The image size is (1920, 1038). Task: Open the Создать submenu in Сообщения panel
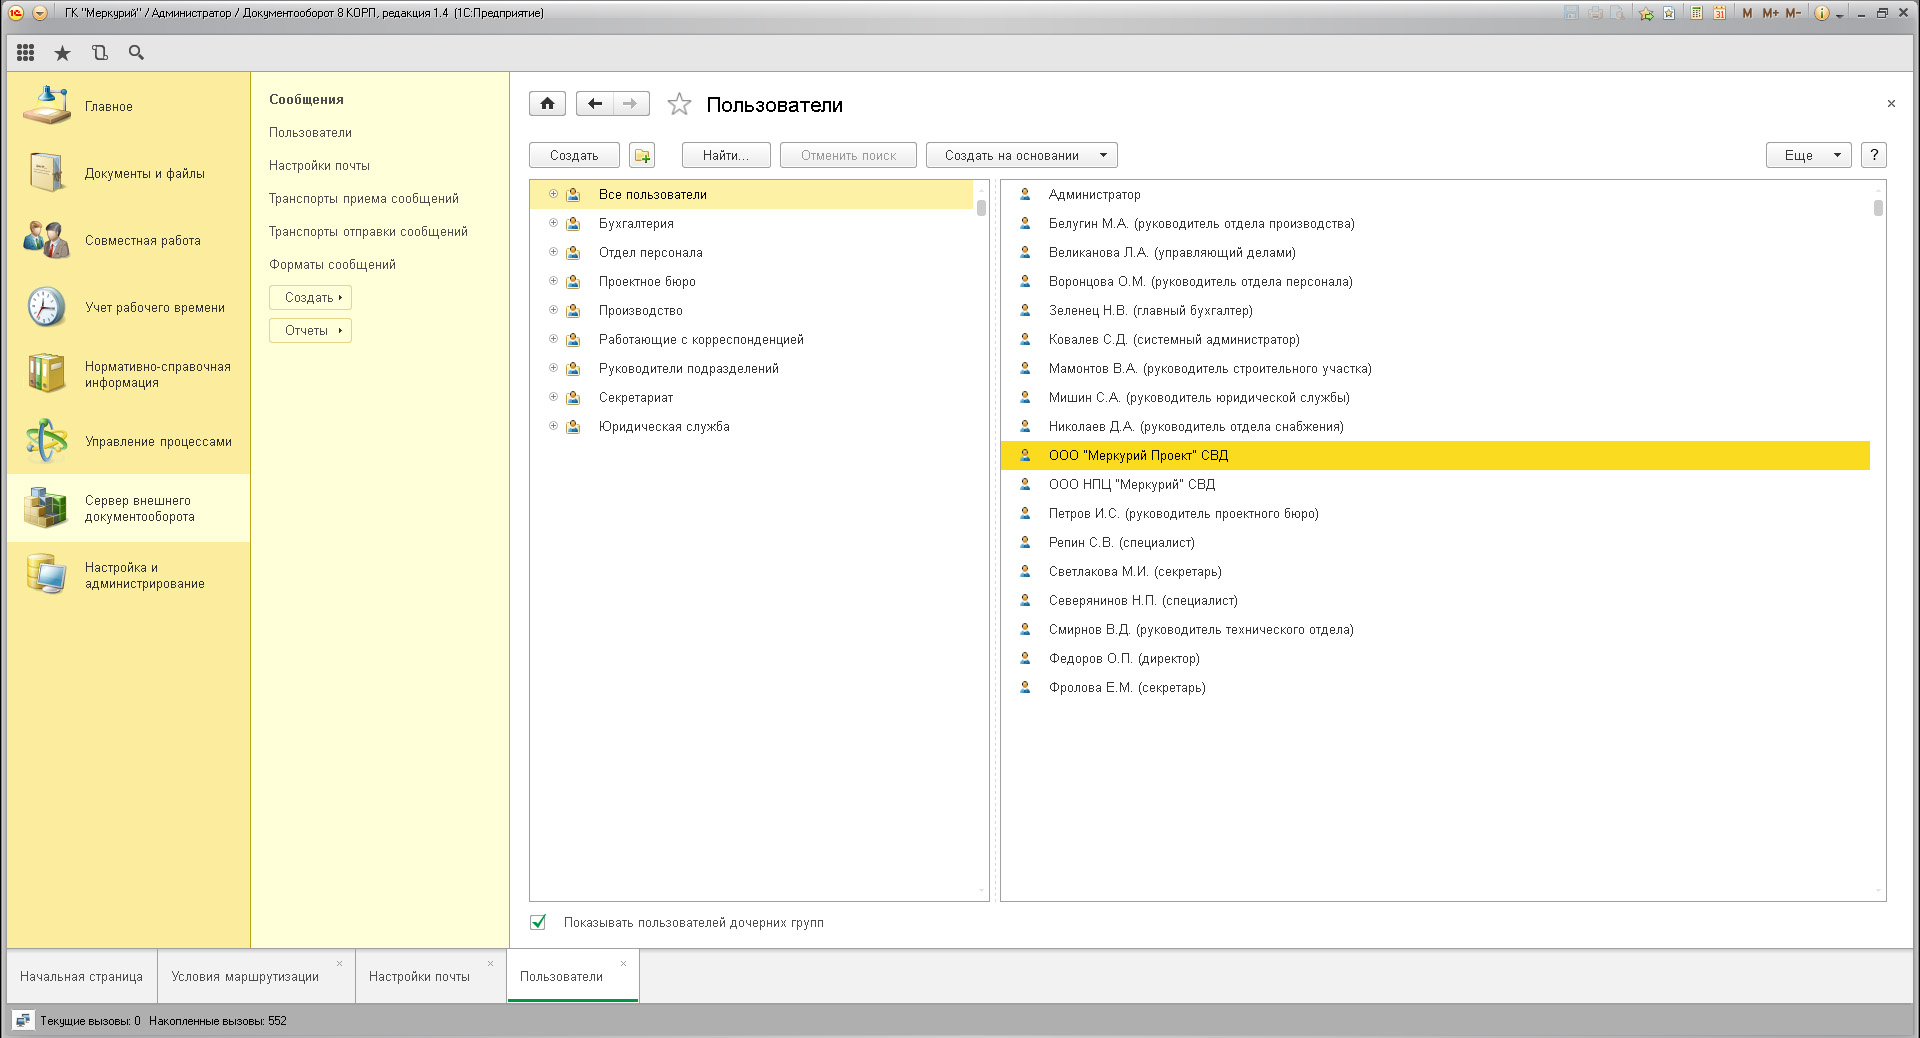click(310, 297)
